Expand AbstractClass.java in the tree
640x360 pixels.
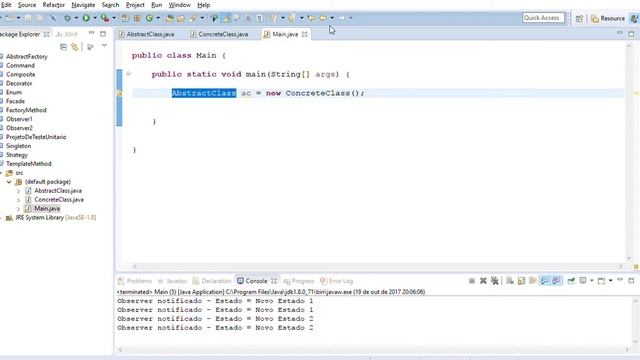[x=18, y=191]
